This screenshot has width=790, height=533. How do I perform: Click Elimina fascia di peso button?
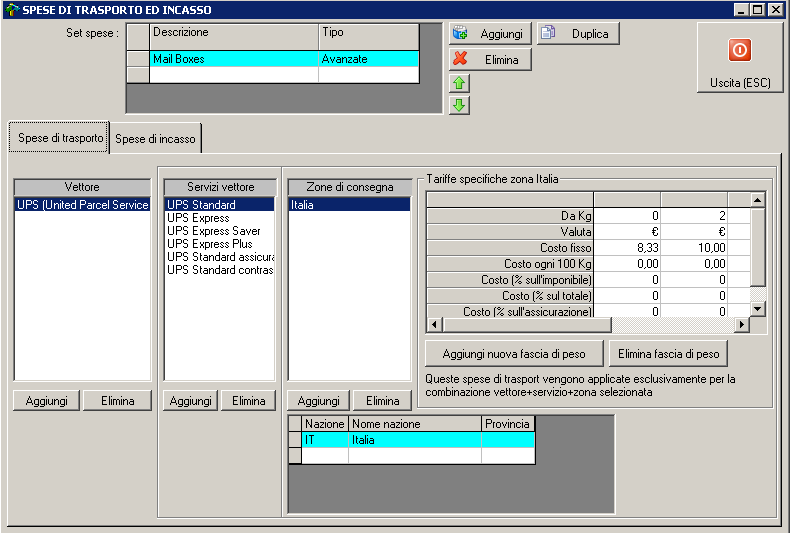669,354
